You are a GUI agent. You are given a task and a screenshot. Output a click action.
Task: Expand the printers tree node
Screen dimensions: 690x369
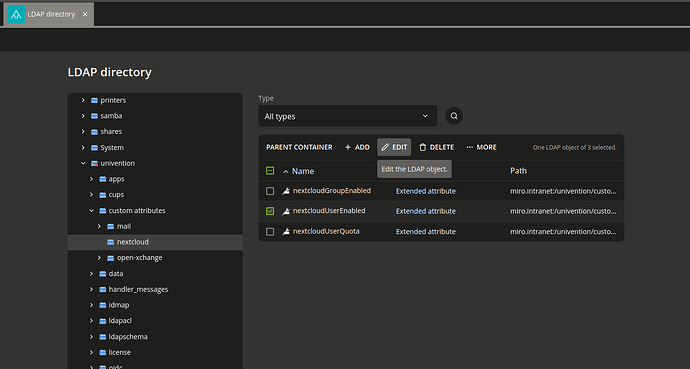(83, 100)
